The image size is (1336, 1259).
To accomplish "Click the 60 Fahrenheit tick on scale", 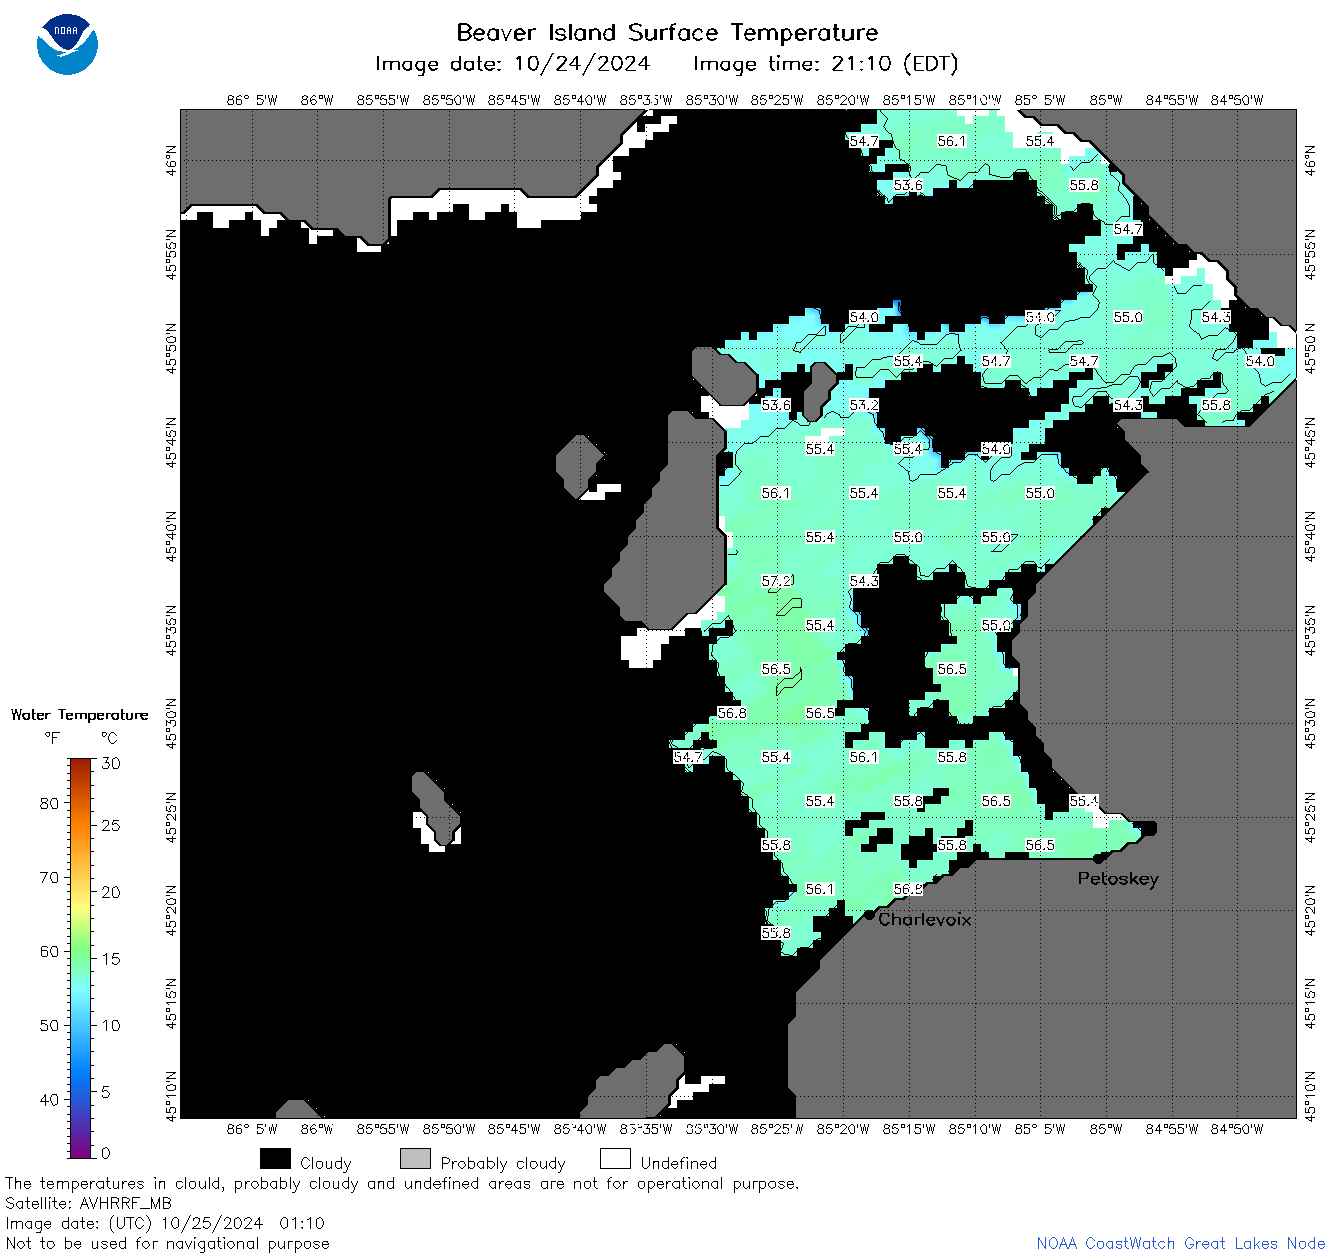I will click(49, 951).
